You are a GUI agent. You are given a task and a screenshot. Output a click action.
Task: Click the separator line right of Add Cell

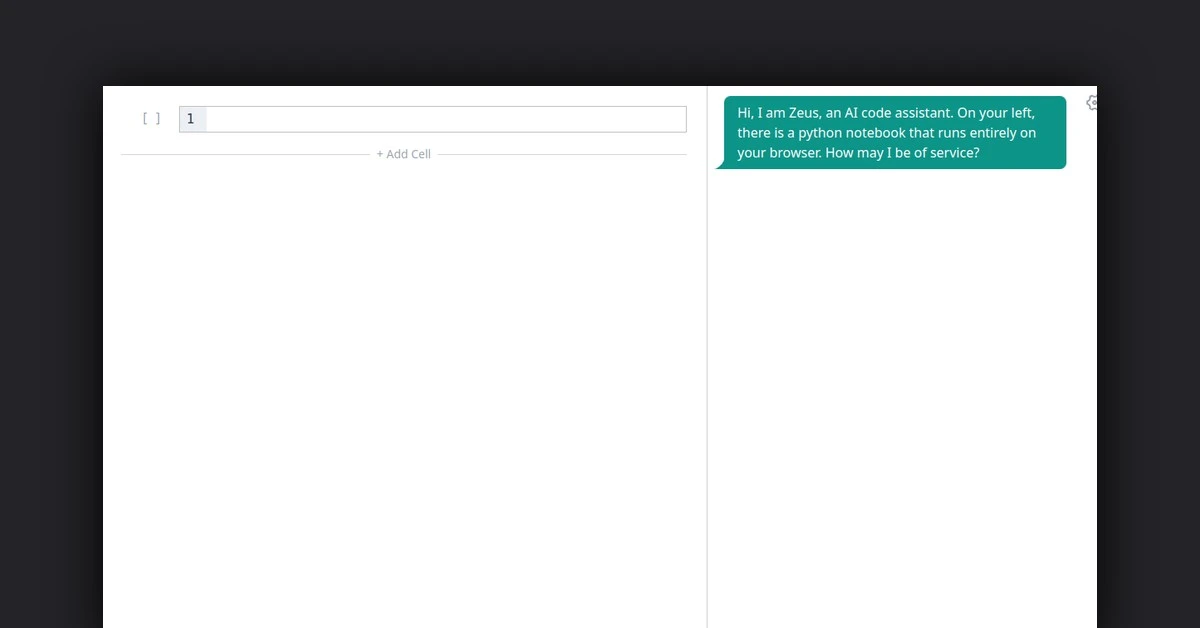coord(560,154)
